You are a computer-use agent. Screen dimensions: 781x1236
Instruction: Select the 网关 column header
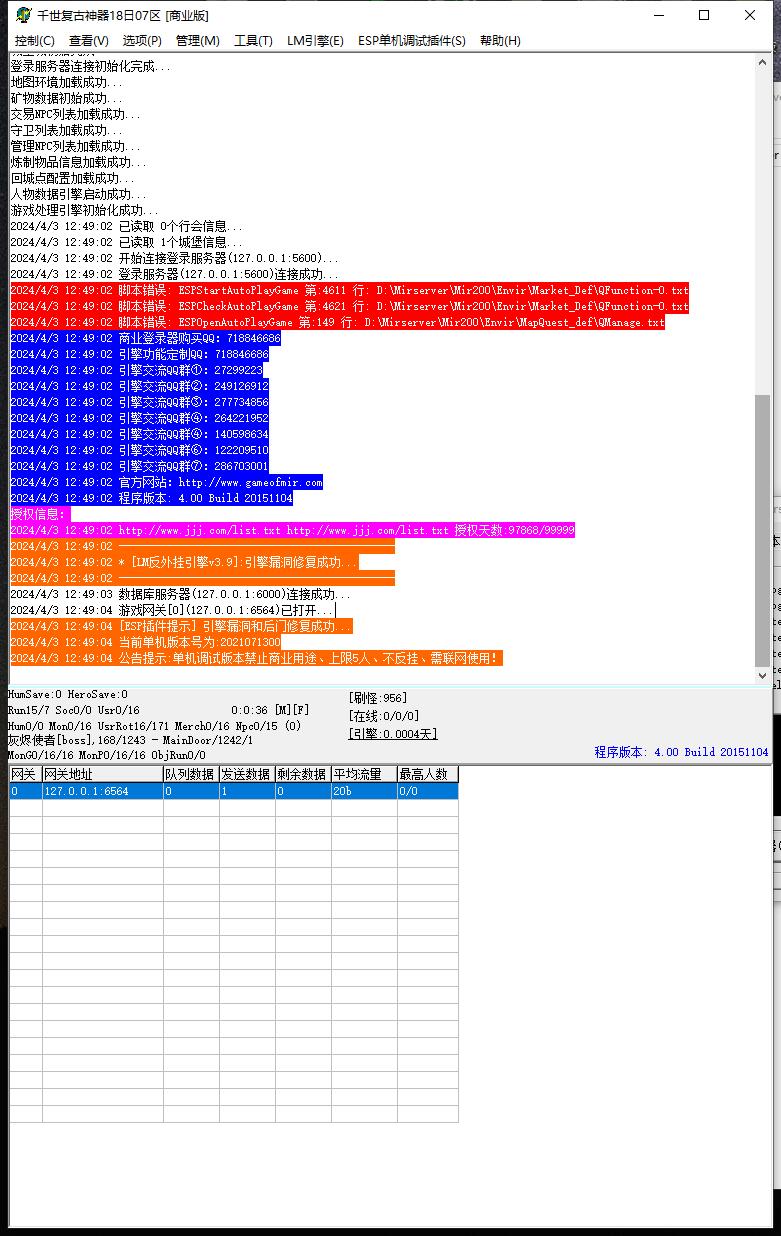(25, 774)
